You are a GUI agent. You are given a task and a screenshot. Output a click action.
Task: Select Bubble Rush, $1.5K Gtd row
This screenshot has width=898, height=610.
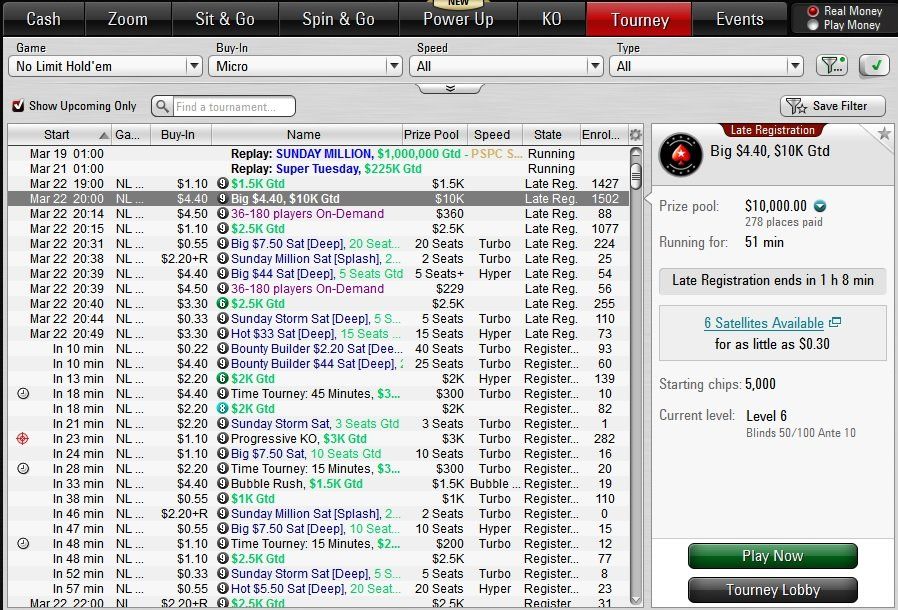coord(318,483)
